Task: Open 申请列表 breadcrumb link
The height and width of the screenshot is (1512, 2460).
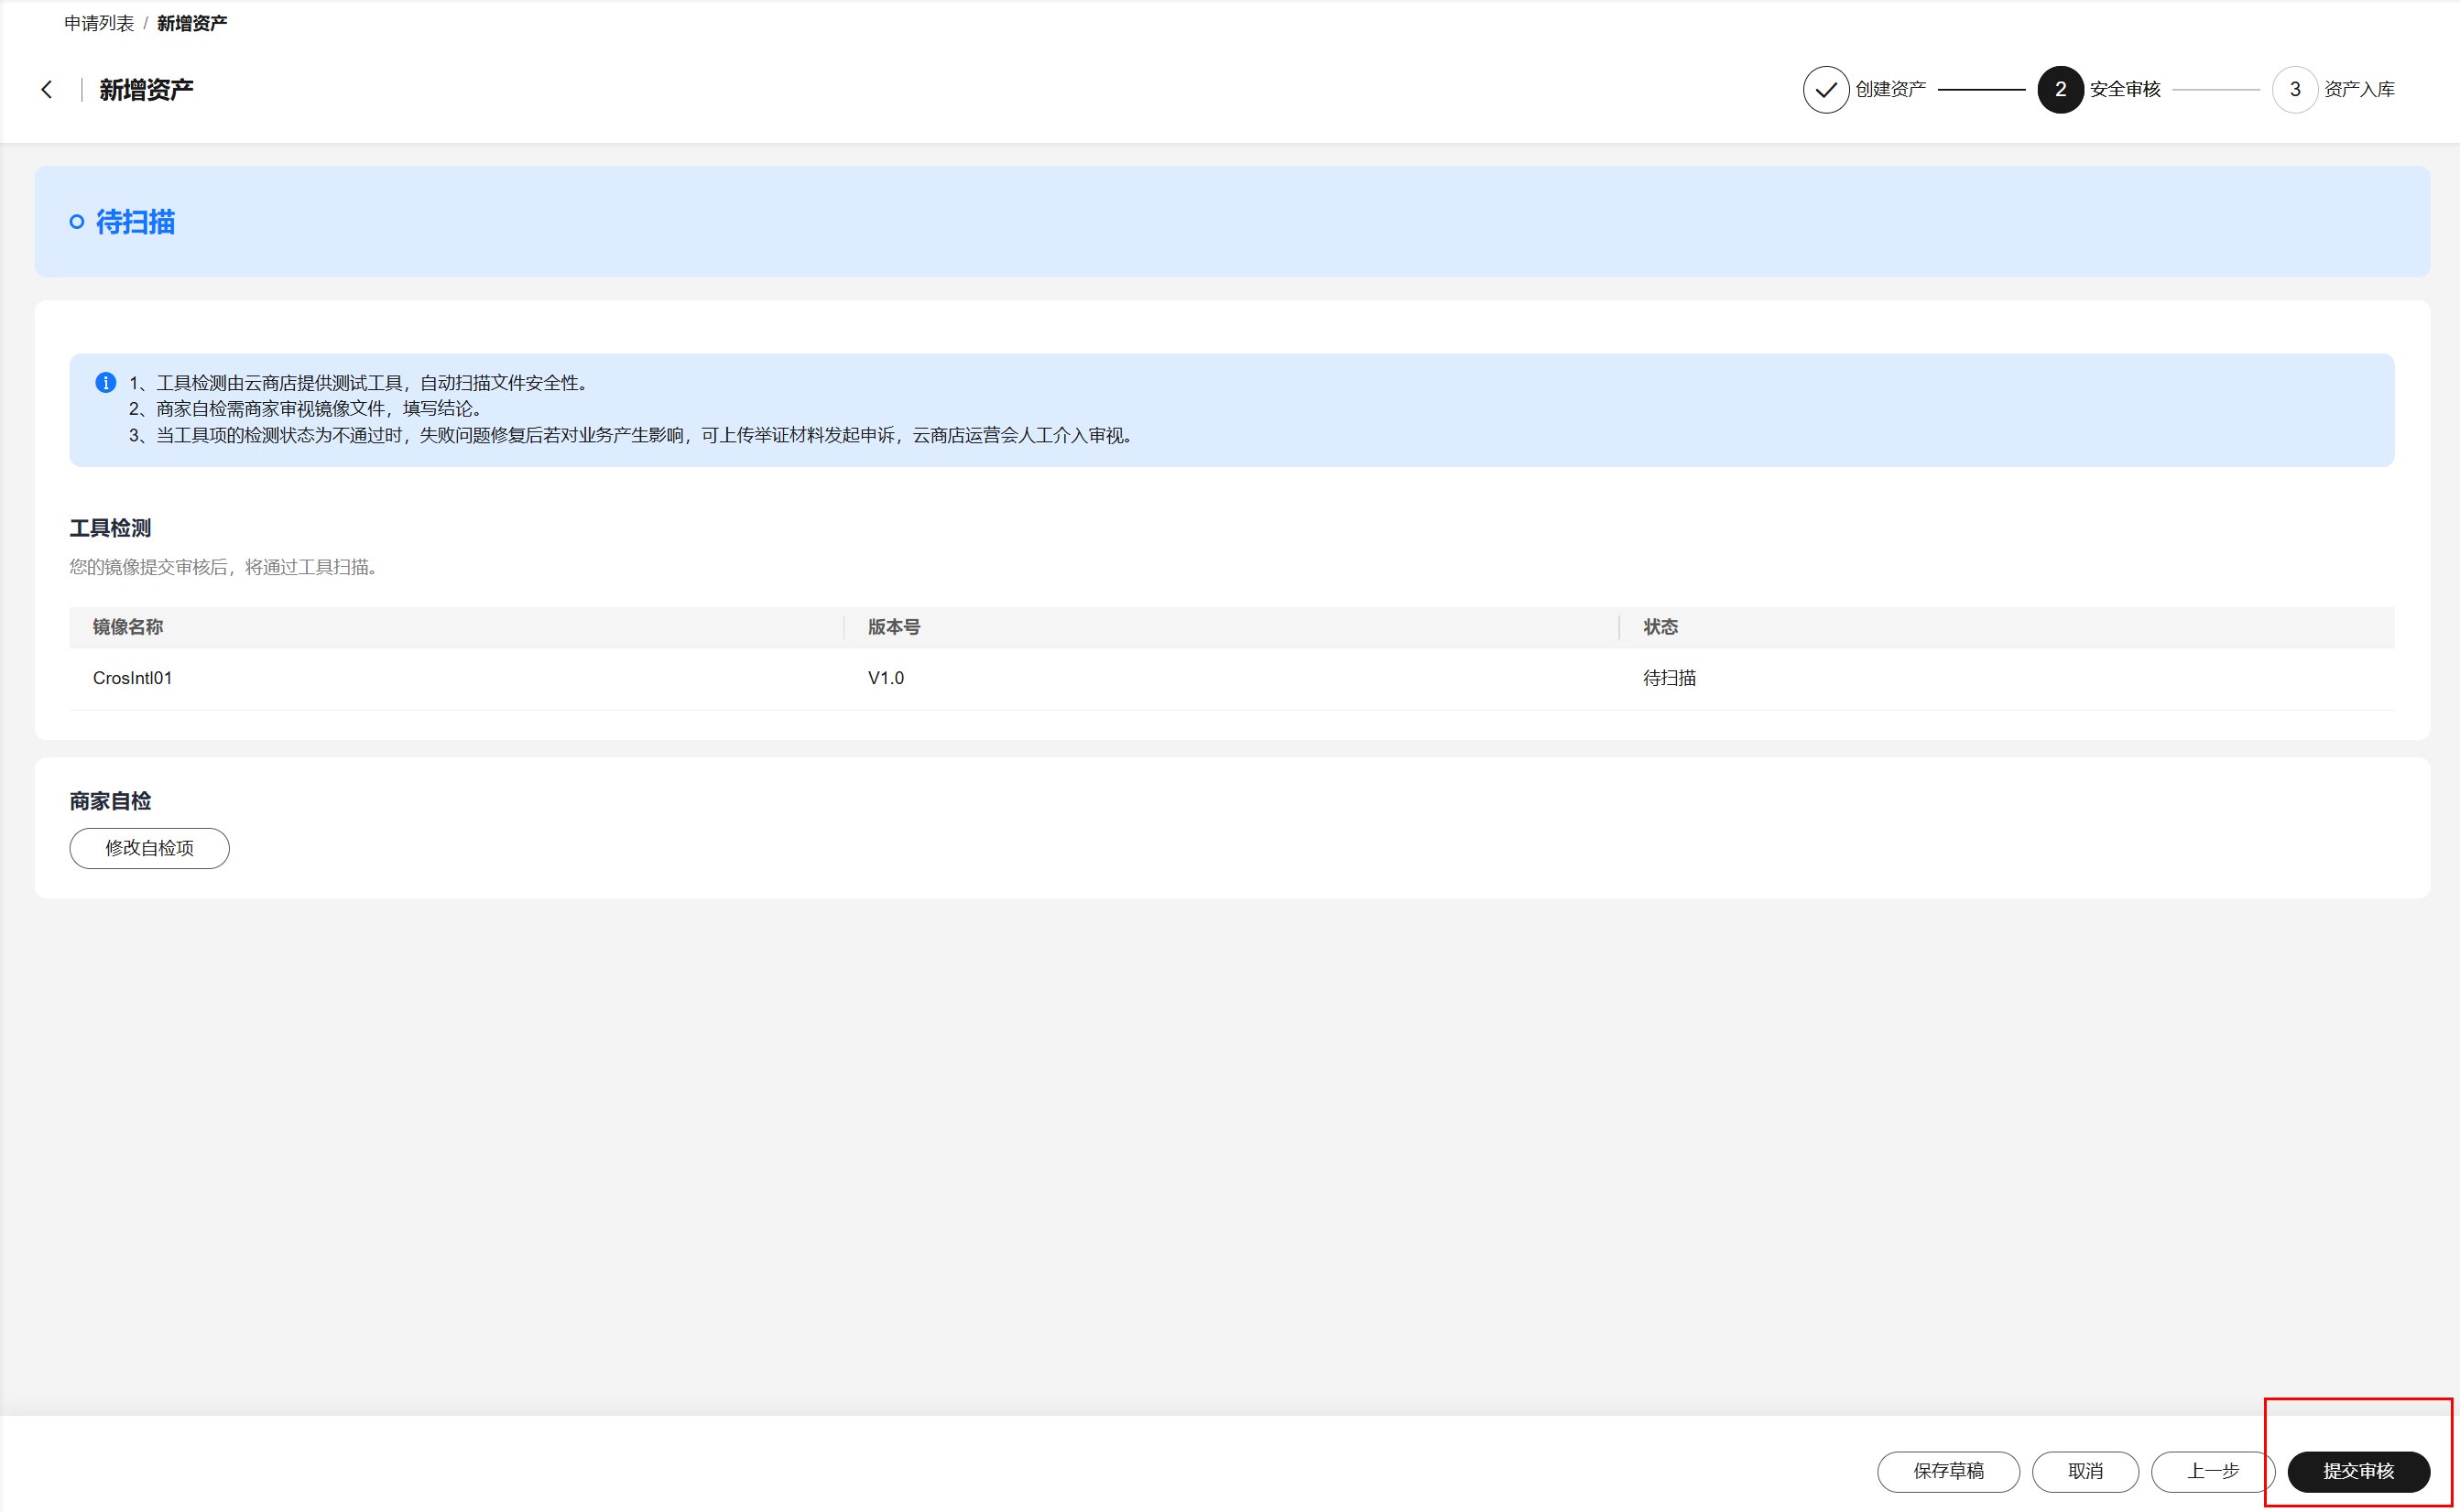Action: (99, 23)
